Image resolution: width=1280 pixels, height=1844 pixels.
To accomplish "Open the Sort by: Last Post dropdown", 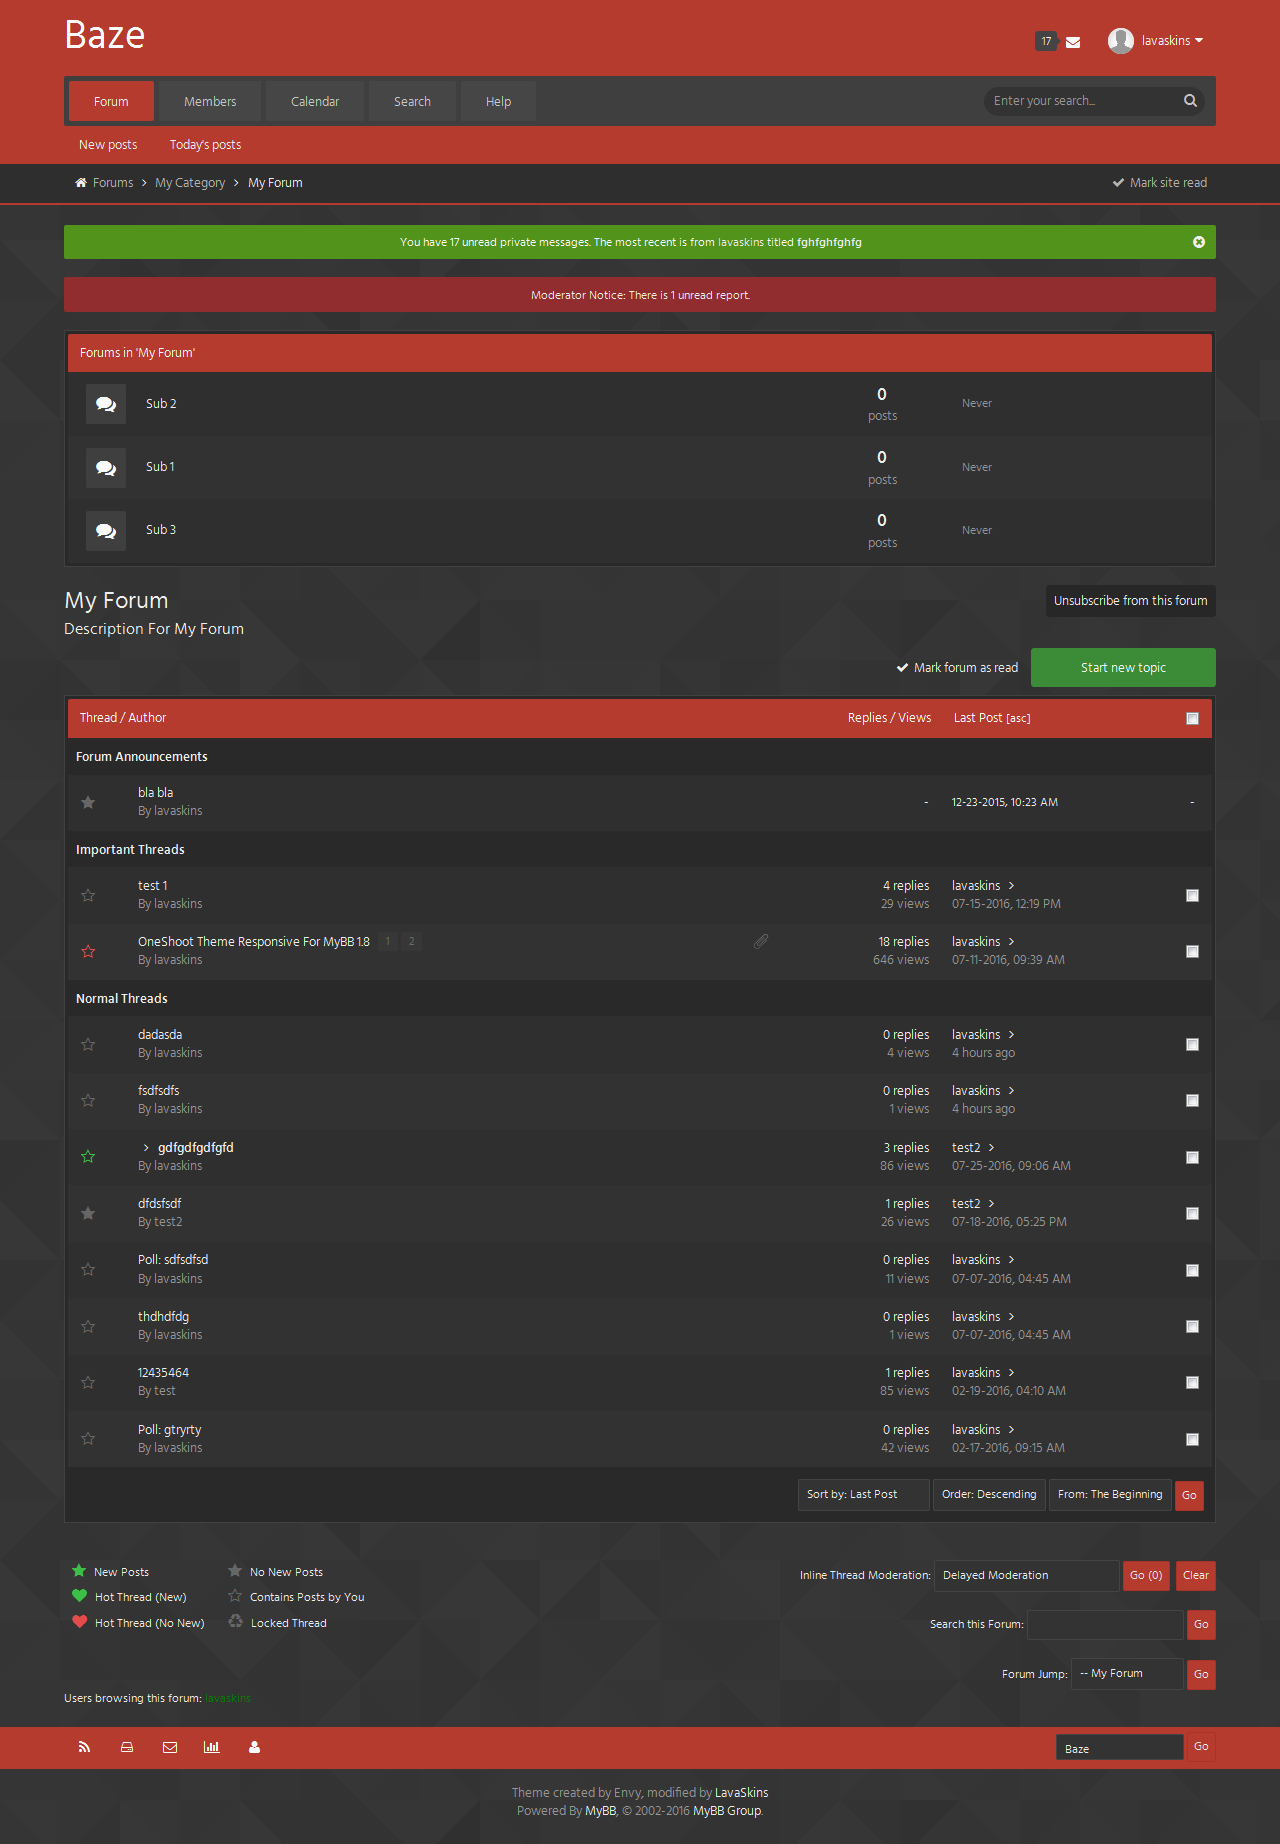I will coord(864,1495).
